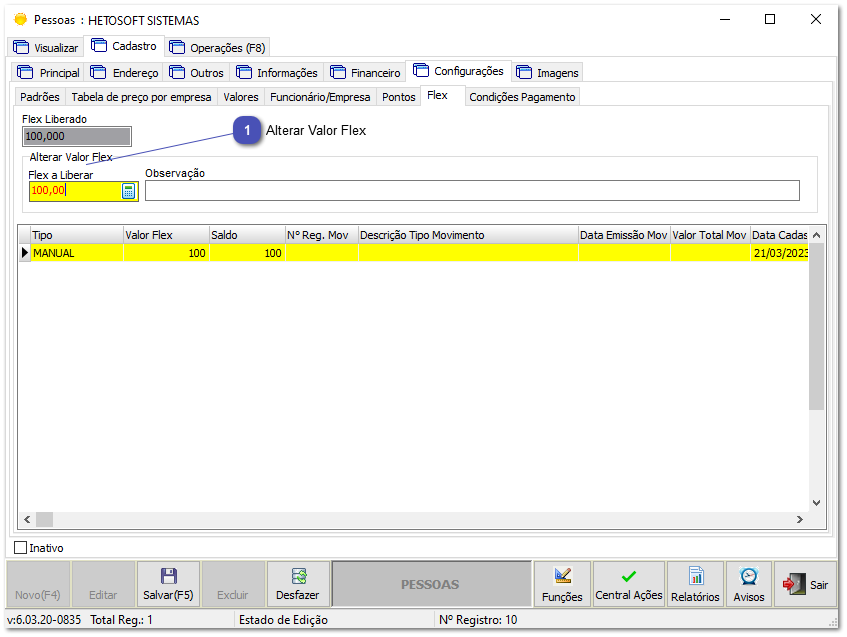The height and width of the screenshot is (637, 847).
Task: Click the Operações (F8) tab
Action: click(217, 47)
